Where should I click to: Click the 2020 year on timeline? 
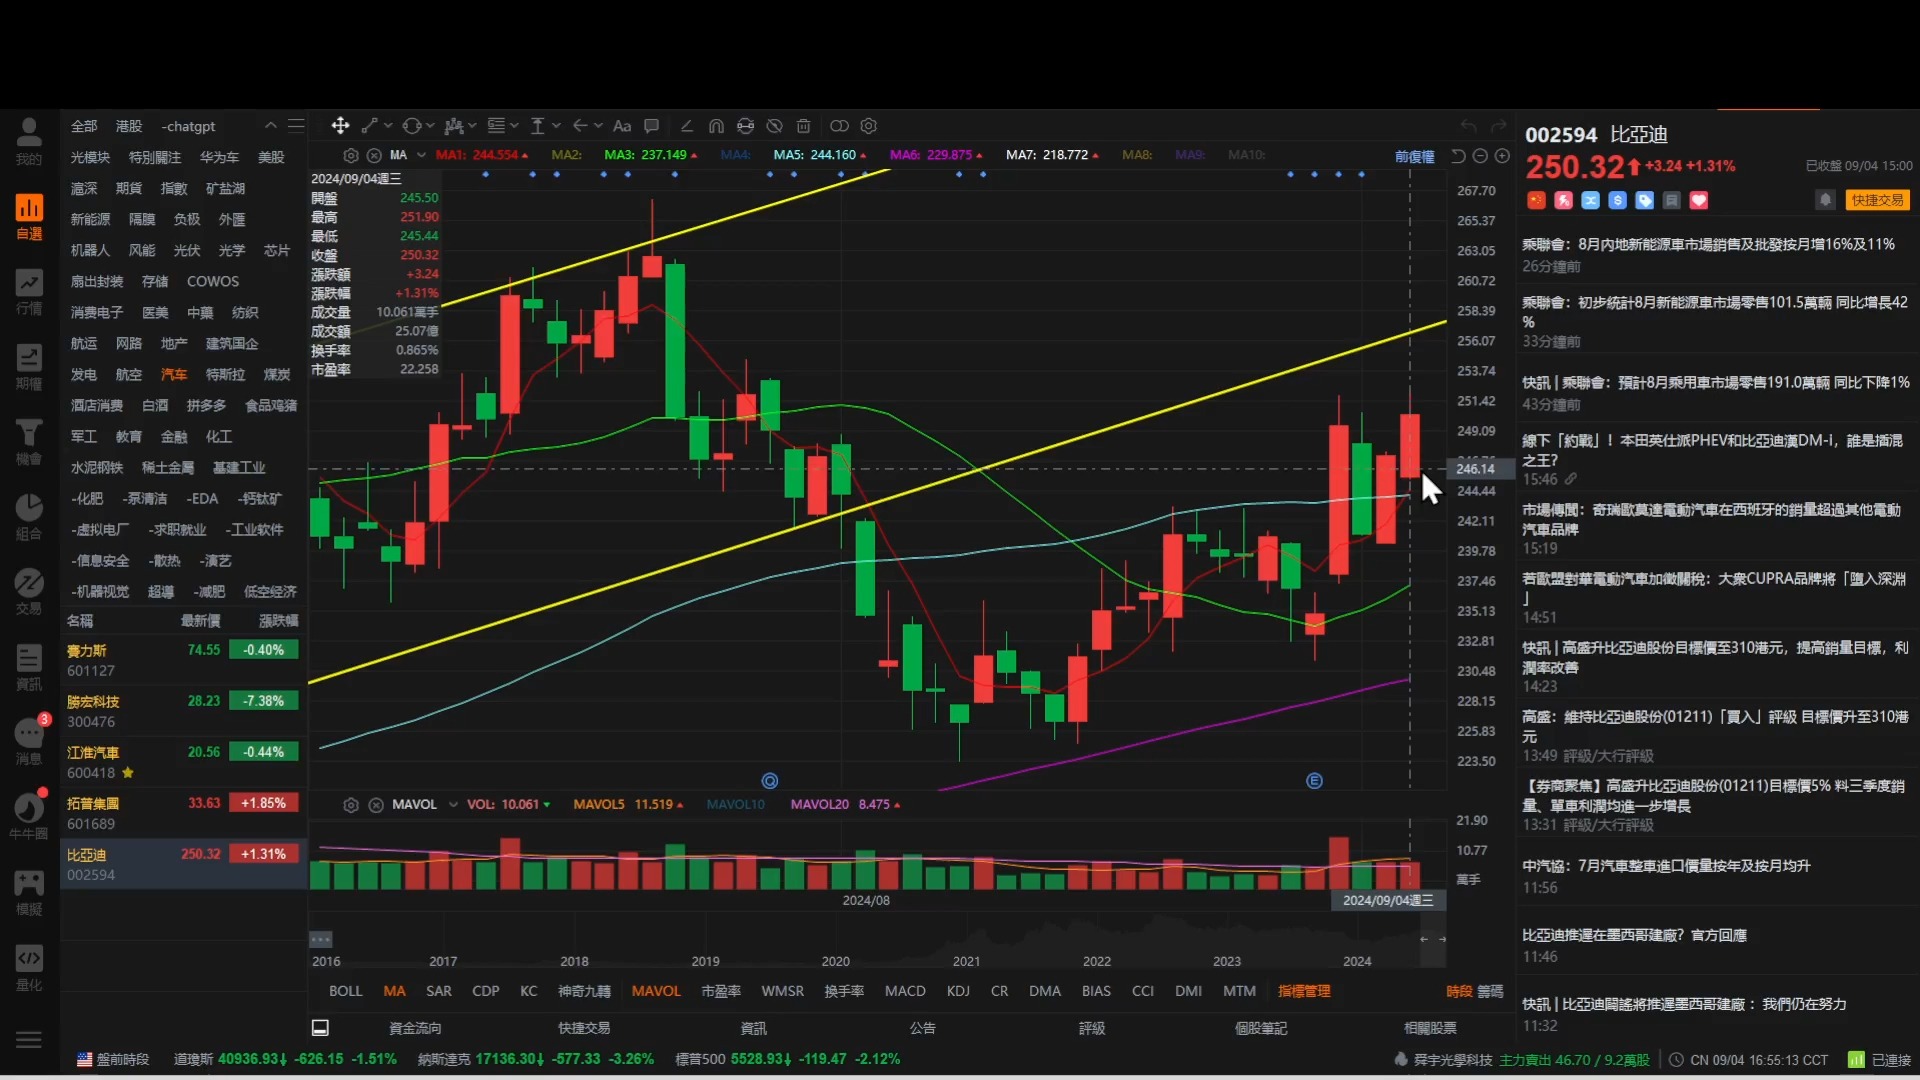click(x=835, y=961)
